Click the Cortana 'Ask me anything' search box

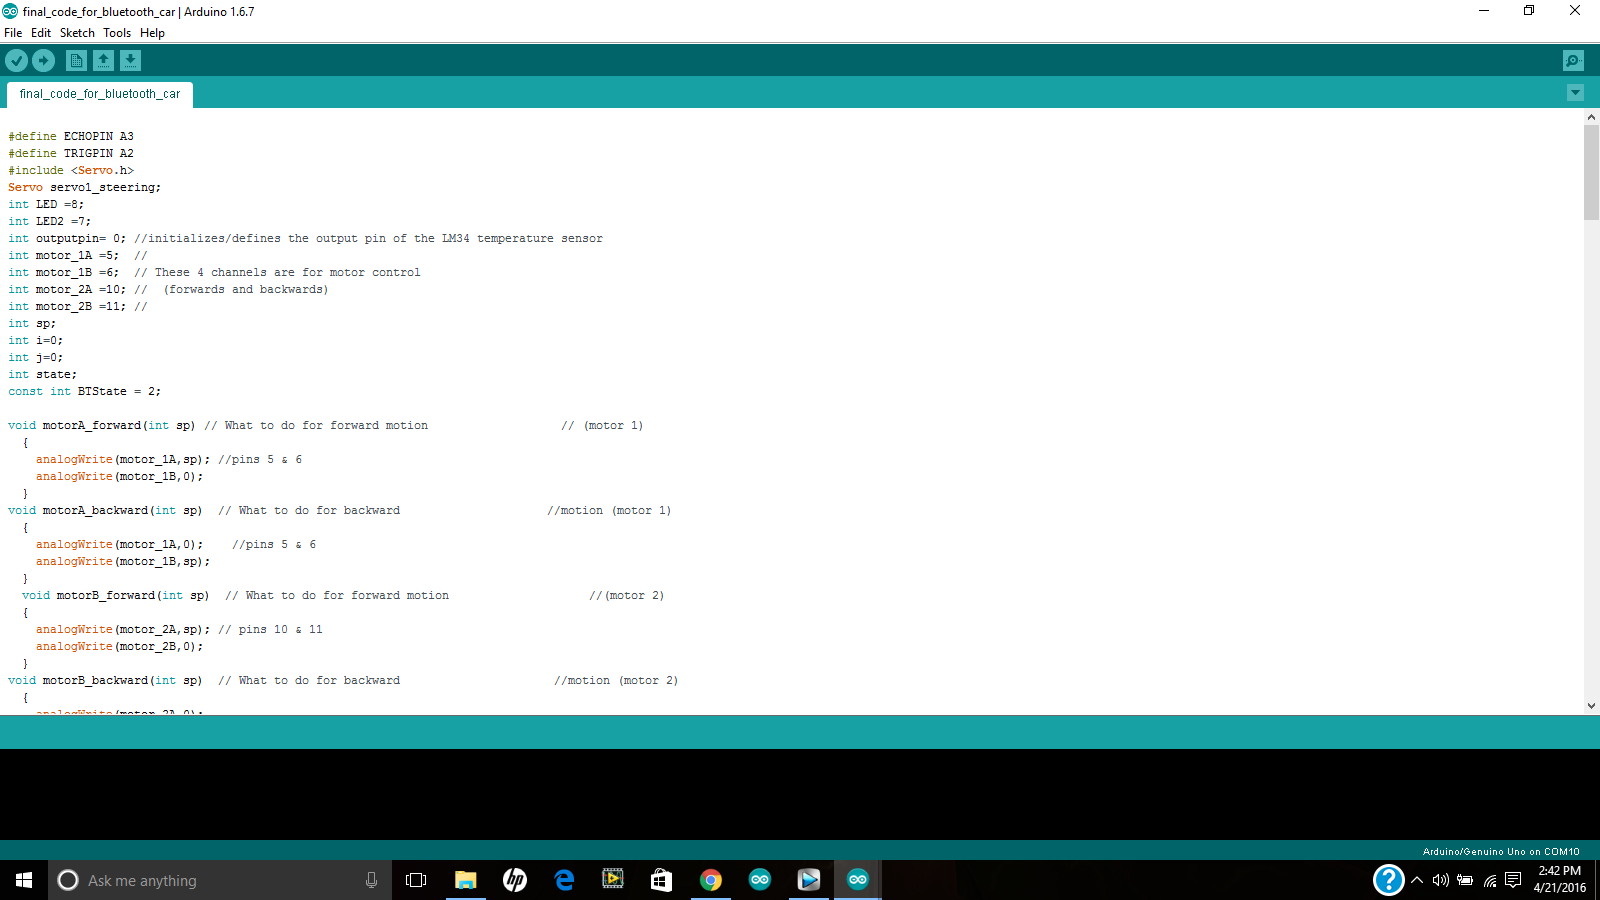[x=220, y=880]
